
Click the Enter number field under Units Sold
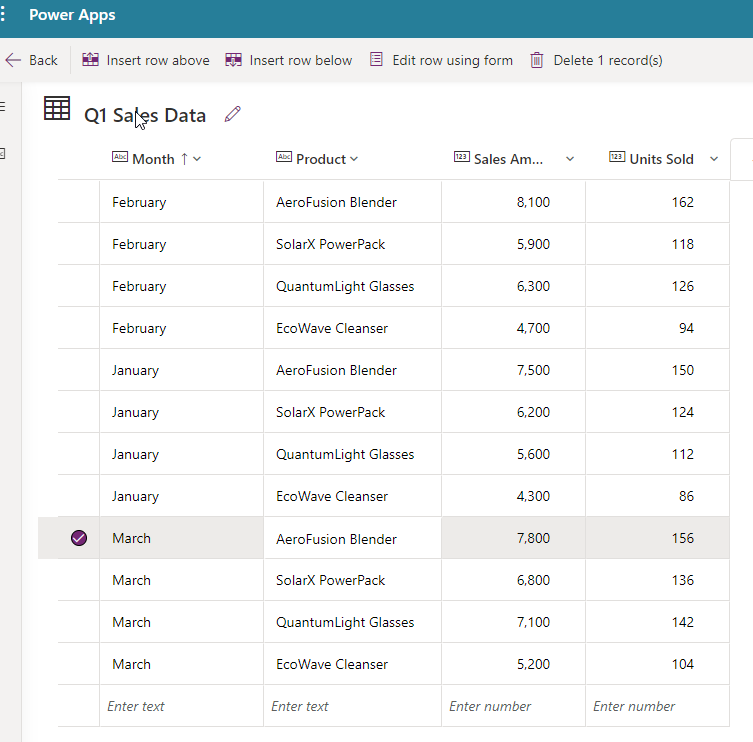[657, 706]
